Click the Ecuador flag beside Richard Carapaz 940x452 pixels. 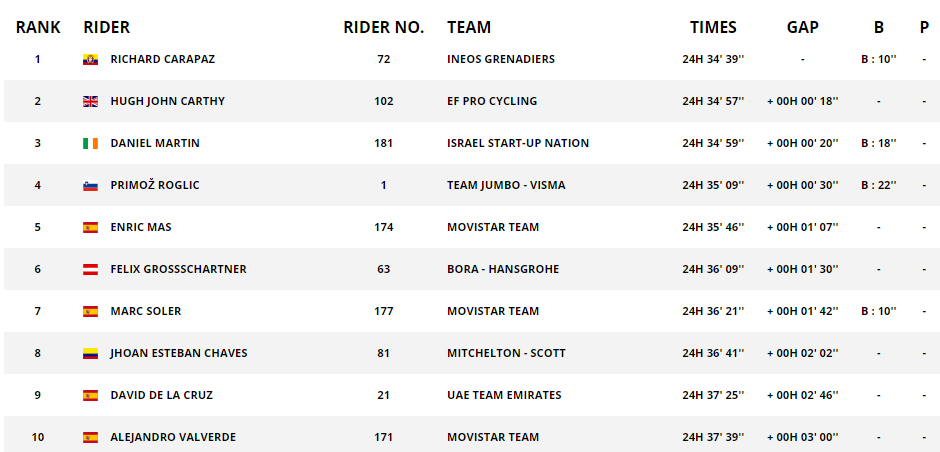[90, 59]
